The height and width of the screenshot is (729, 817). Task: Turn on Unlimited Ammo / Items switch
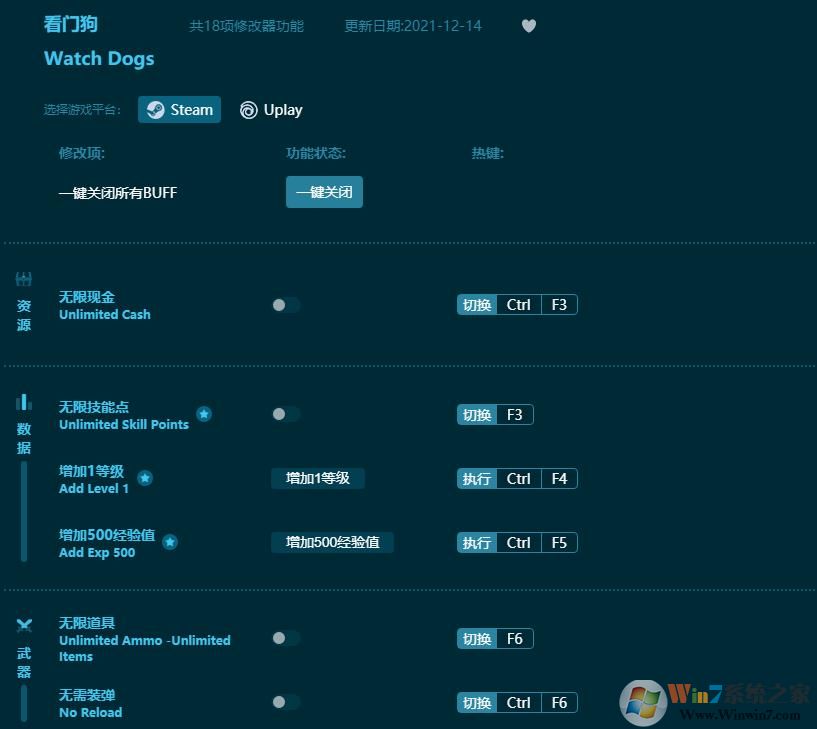click(286, 638)
